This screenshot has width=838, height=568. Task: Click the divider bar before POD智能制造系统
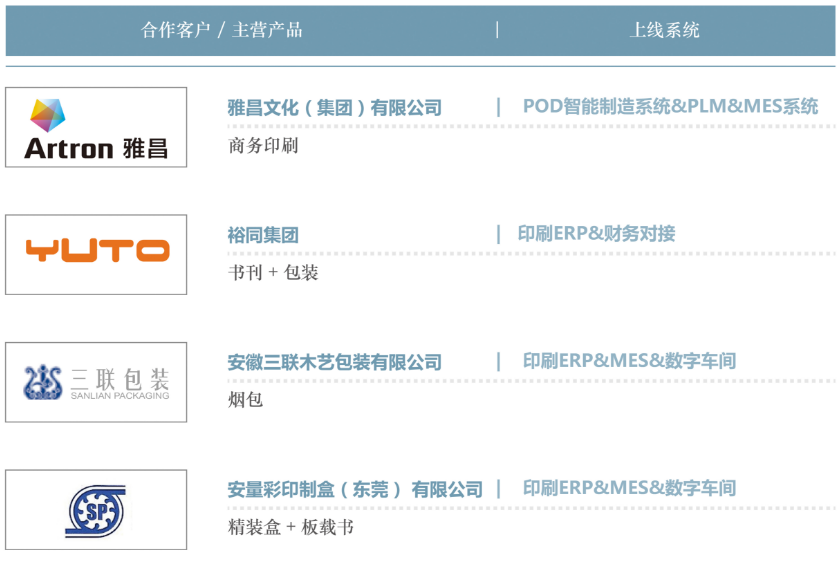click(x=499, y=107)
